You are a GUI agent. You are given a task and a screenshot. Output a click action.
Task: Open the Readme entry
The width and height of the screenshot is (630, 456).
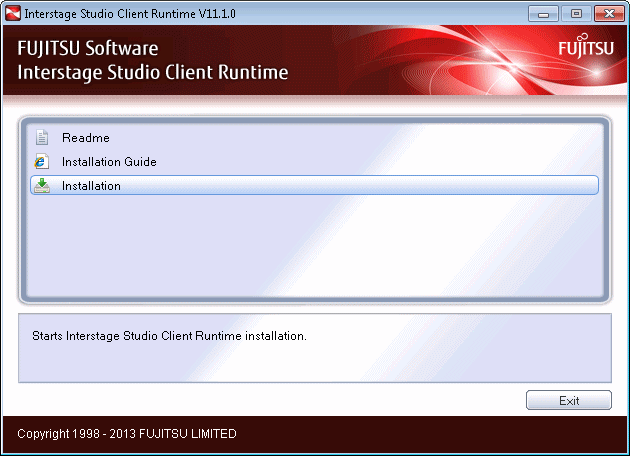tap(314, 138)
